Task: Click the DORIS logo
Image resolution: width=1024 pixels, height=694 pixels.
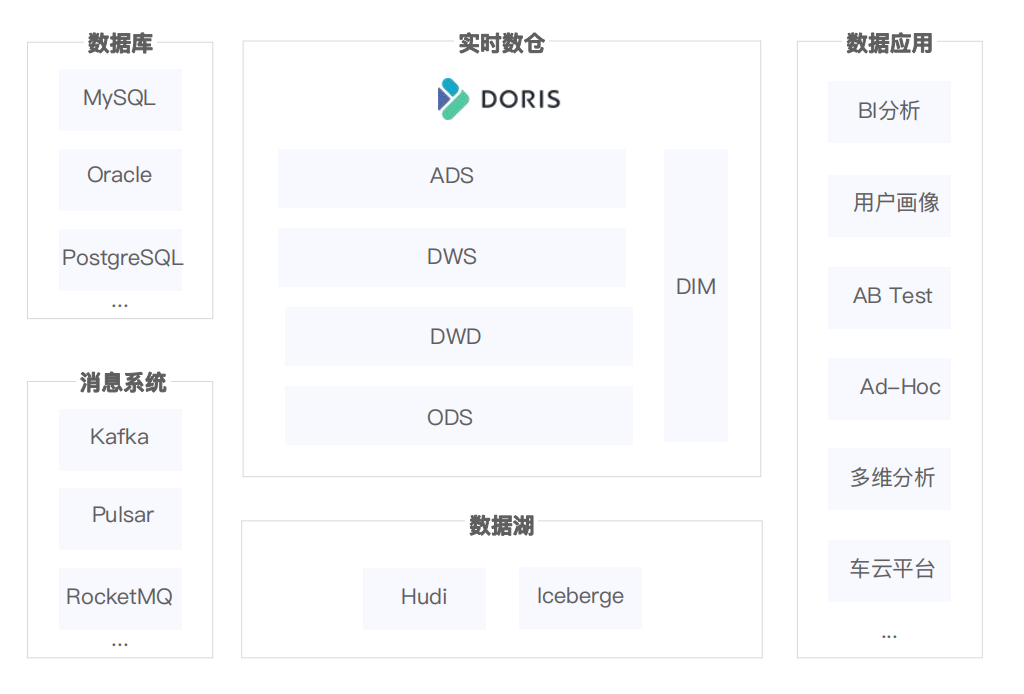Action: (x=499, y=98)
